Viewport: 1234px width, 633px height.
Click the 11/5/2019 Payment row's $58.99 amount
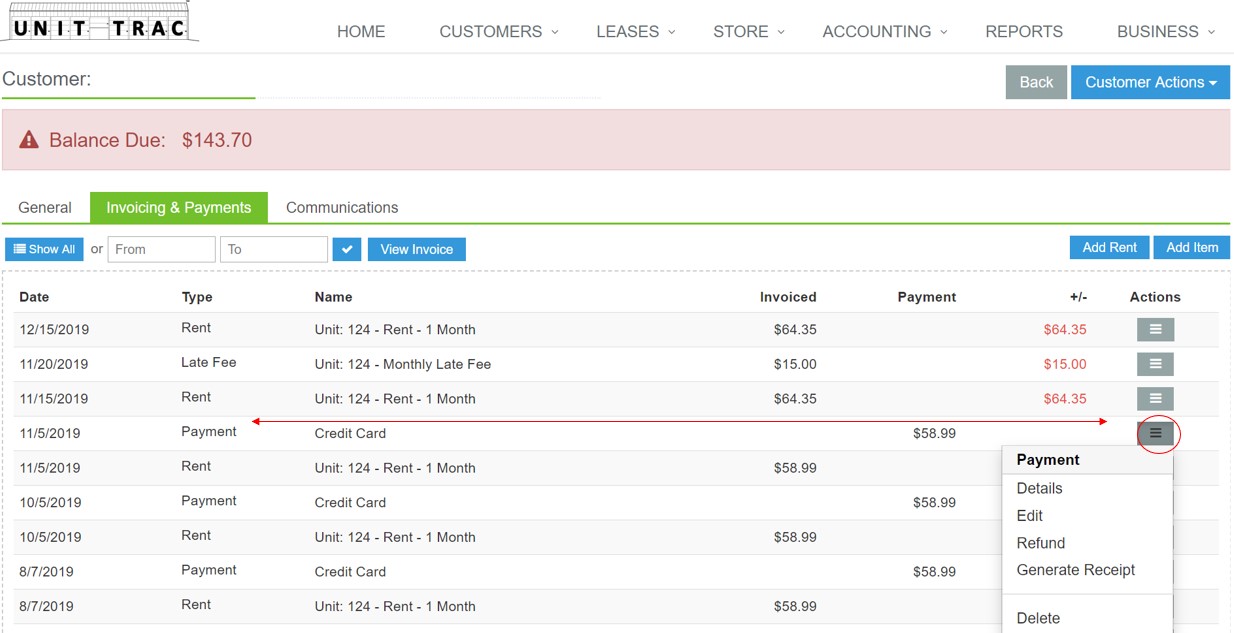[934, 433]
